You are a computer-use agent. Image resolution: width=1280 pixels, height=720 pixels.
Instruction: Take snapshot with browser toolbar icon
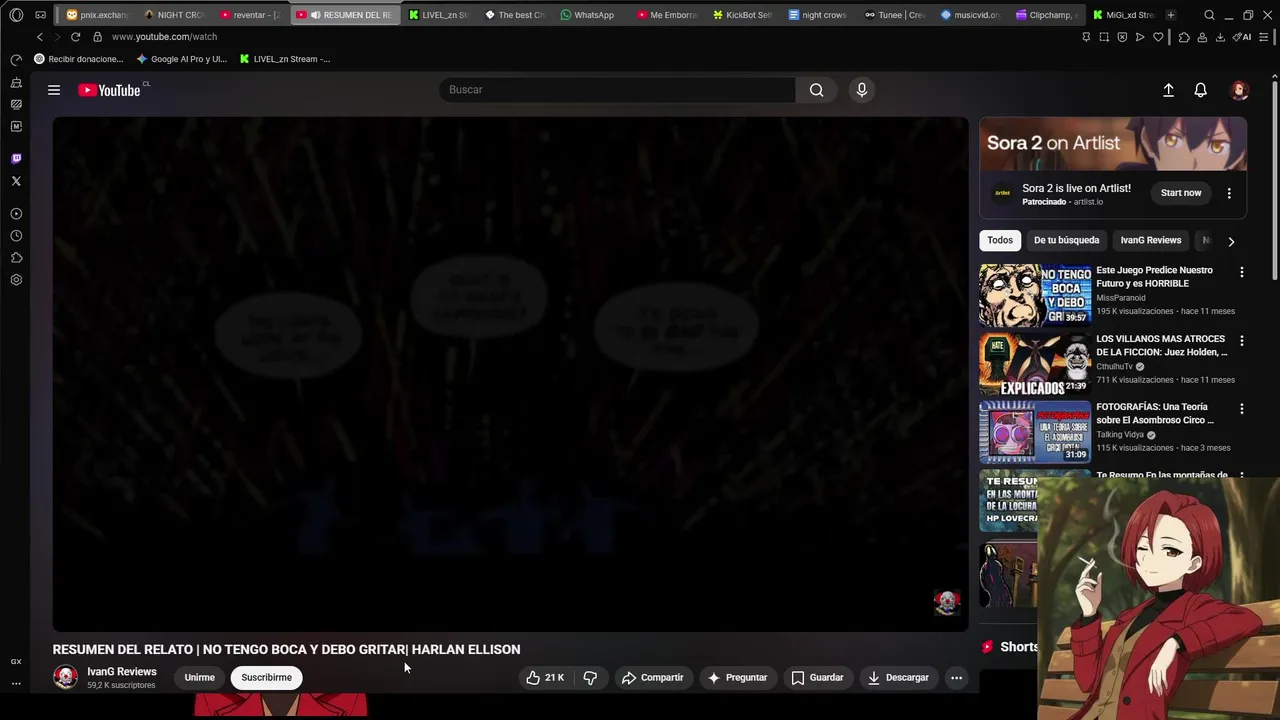(x=1104, y=37)
